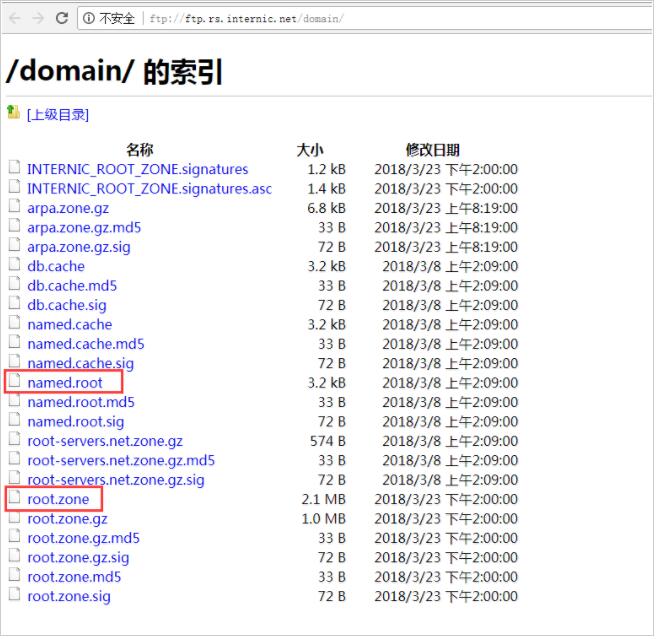
Task: Open named.cache.sig link
Action: (81, 364)
